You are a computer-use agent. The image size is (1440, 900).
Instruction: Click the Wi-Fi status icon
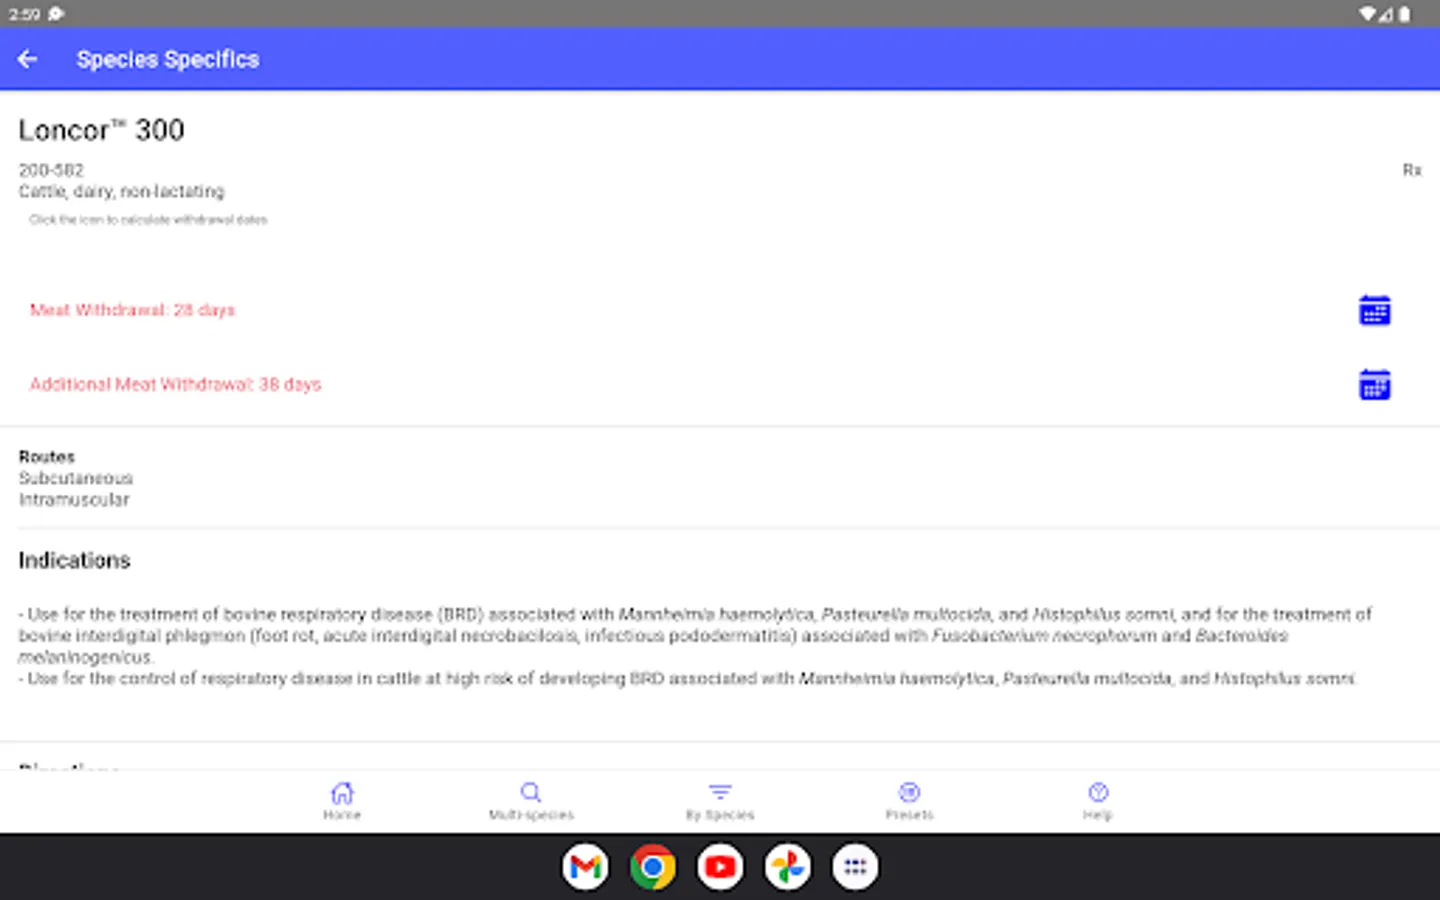click(1367, 14)
